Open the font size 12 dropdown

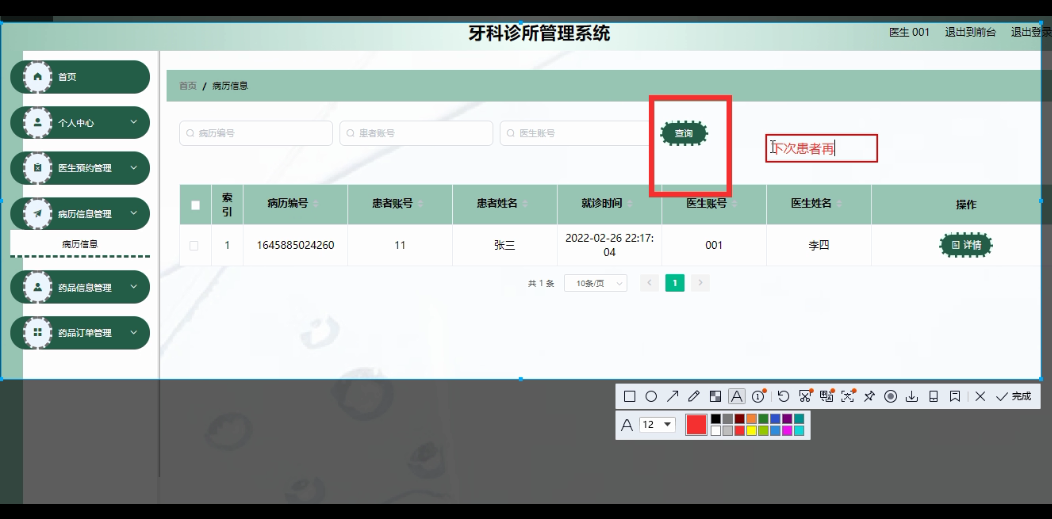658,424
